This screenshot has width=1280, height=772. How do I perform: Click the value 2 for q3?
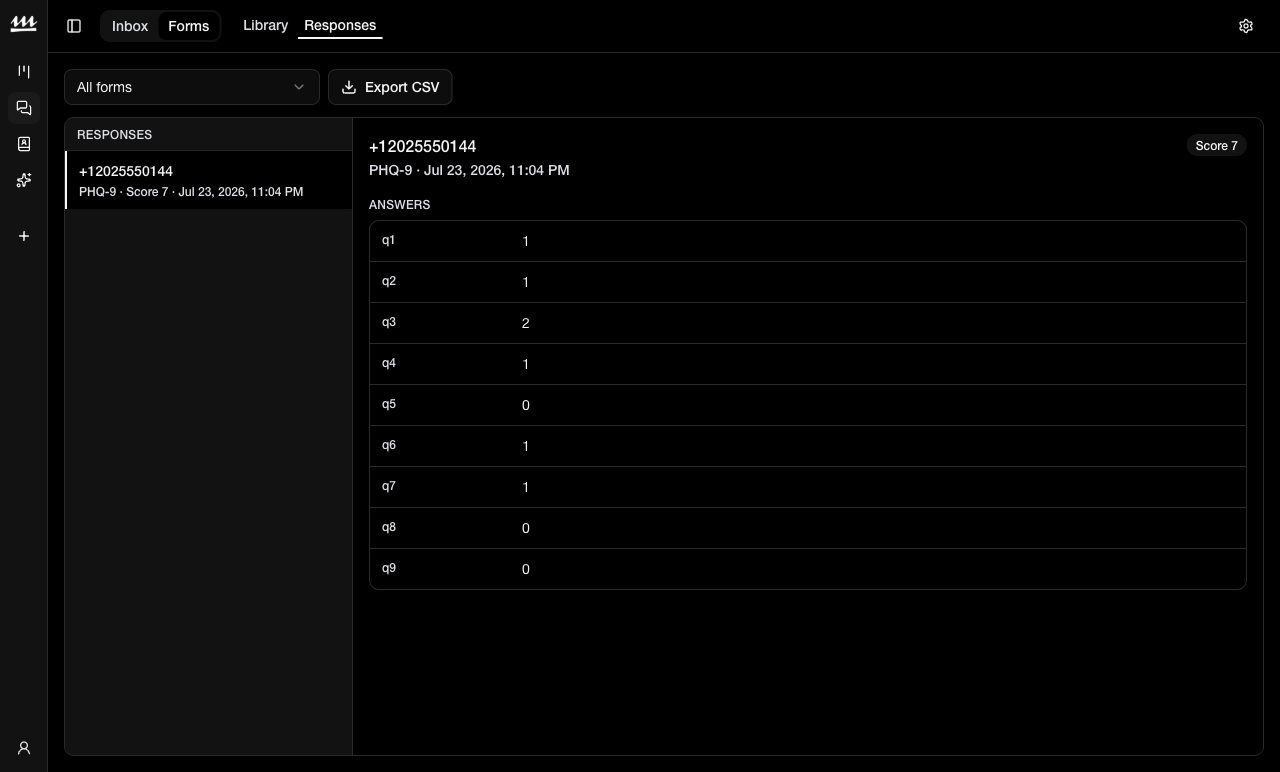(x=526, y=323)
